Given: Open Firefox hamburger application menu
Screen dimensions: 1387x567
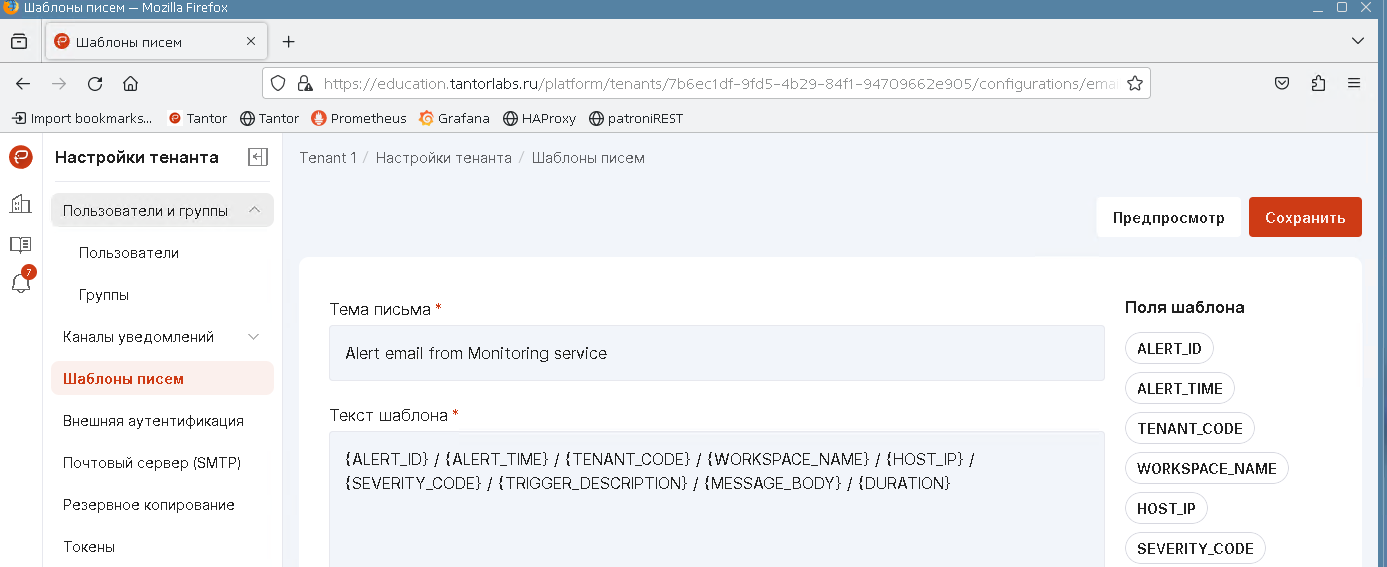Looking at the screenshot, I should coord(1354,83).
